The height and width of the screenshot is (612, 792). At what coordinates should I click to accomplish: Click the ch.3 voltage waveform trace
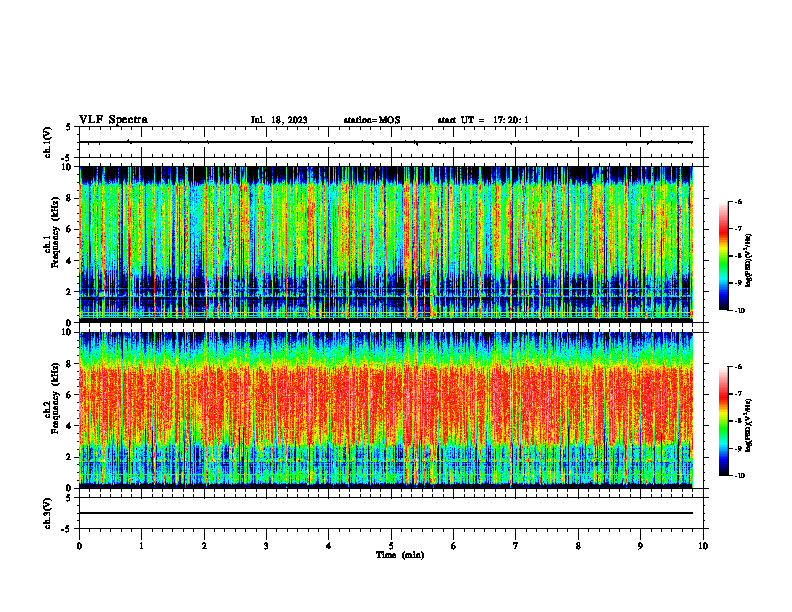pos(386,513)
